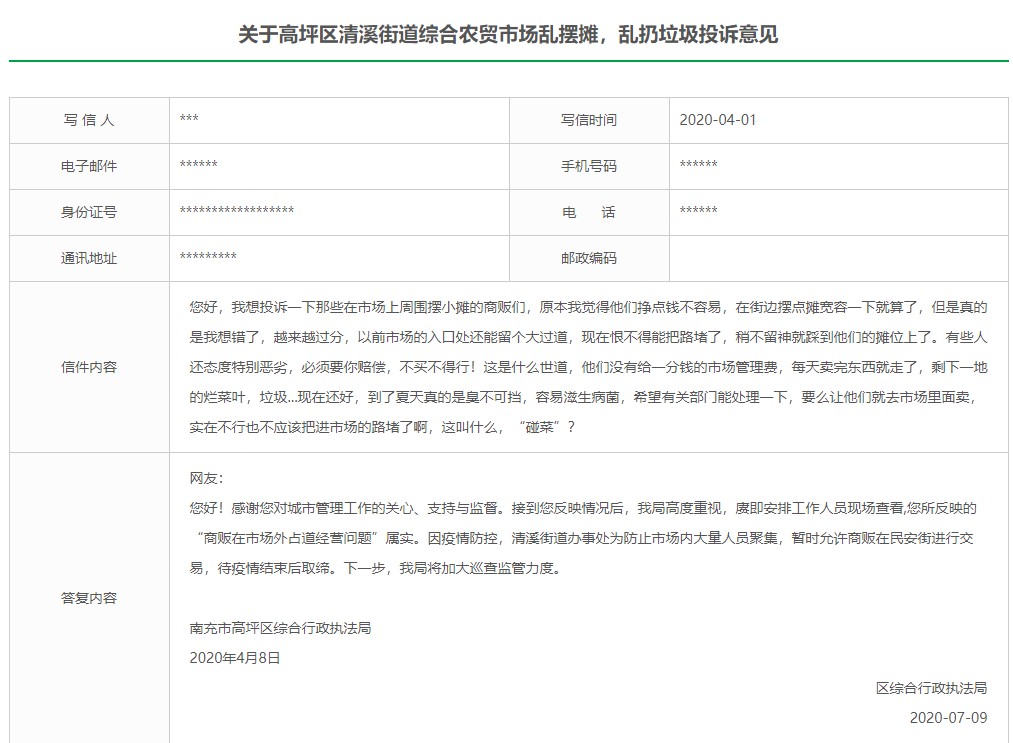
Task: Click the masked 通讯地址 value
Action: pyautogui.click(x=208, y=258)
